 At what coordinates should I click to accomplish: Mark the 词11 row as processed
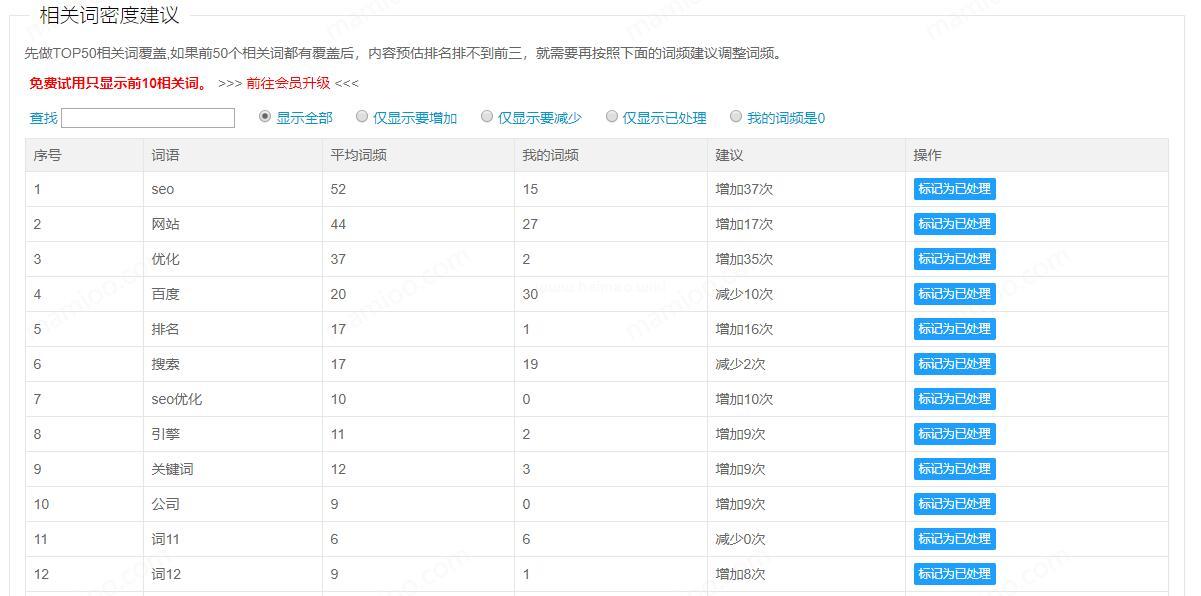954,539
